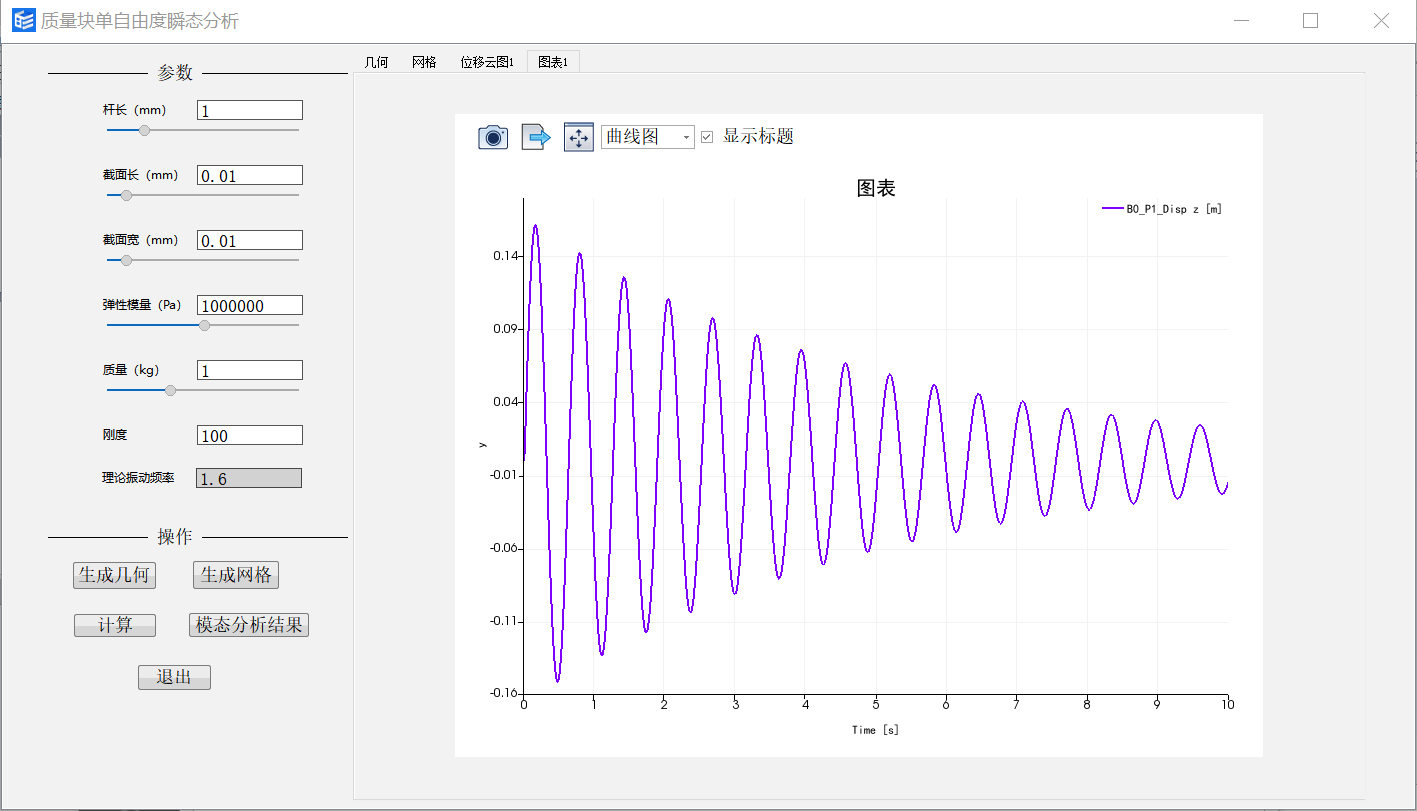The width and height of the screenshot is (1417, 811).
Task: Click the 10 x-axis tick label
Action: [x=1228, y=704]
